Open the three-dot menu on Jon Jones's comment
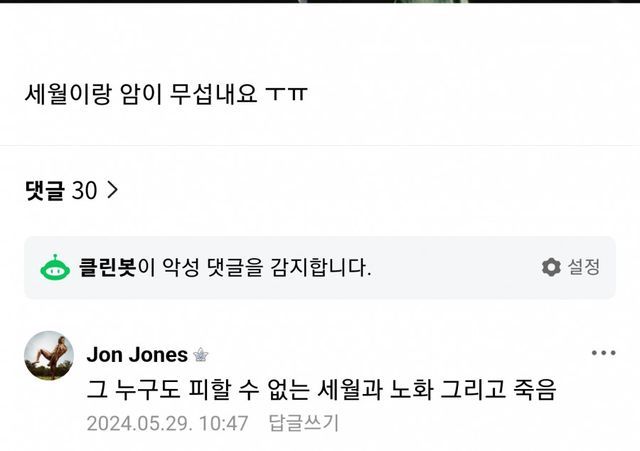640x451 pixels. [603, 353]
